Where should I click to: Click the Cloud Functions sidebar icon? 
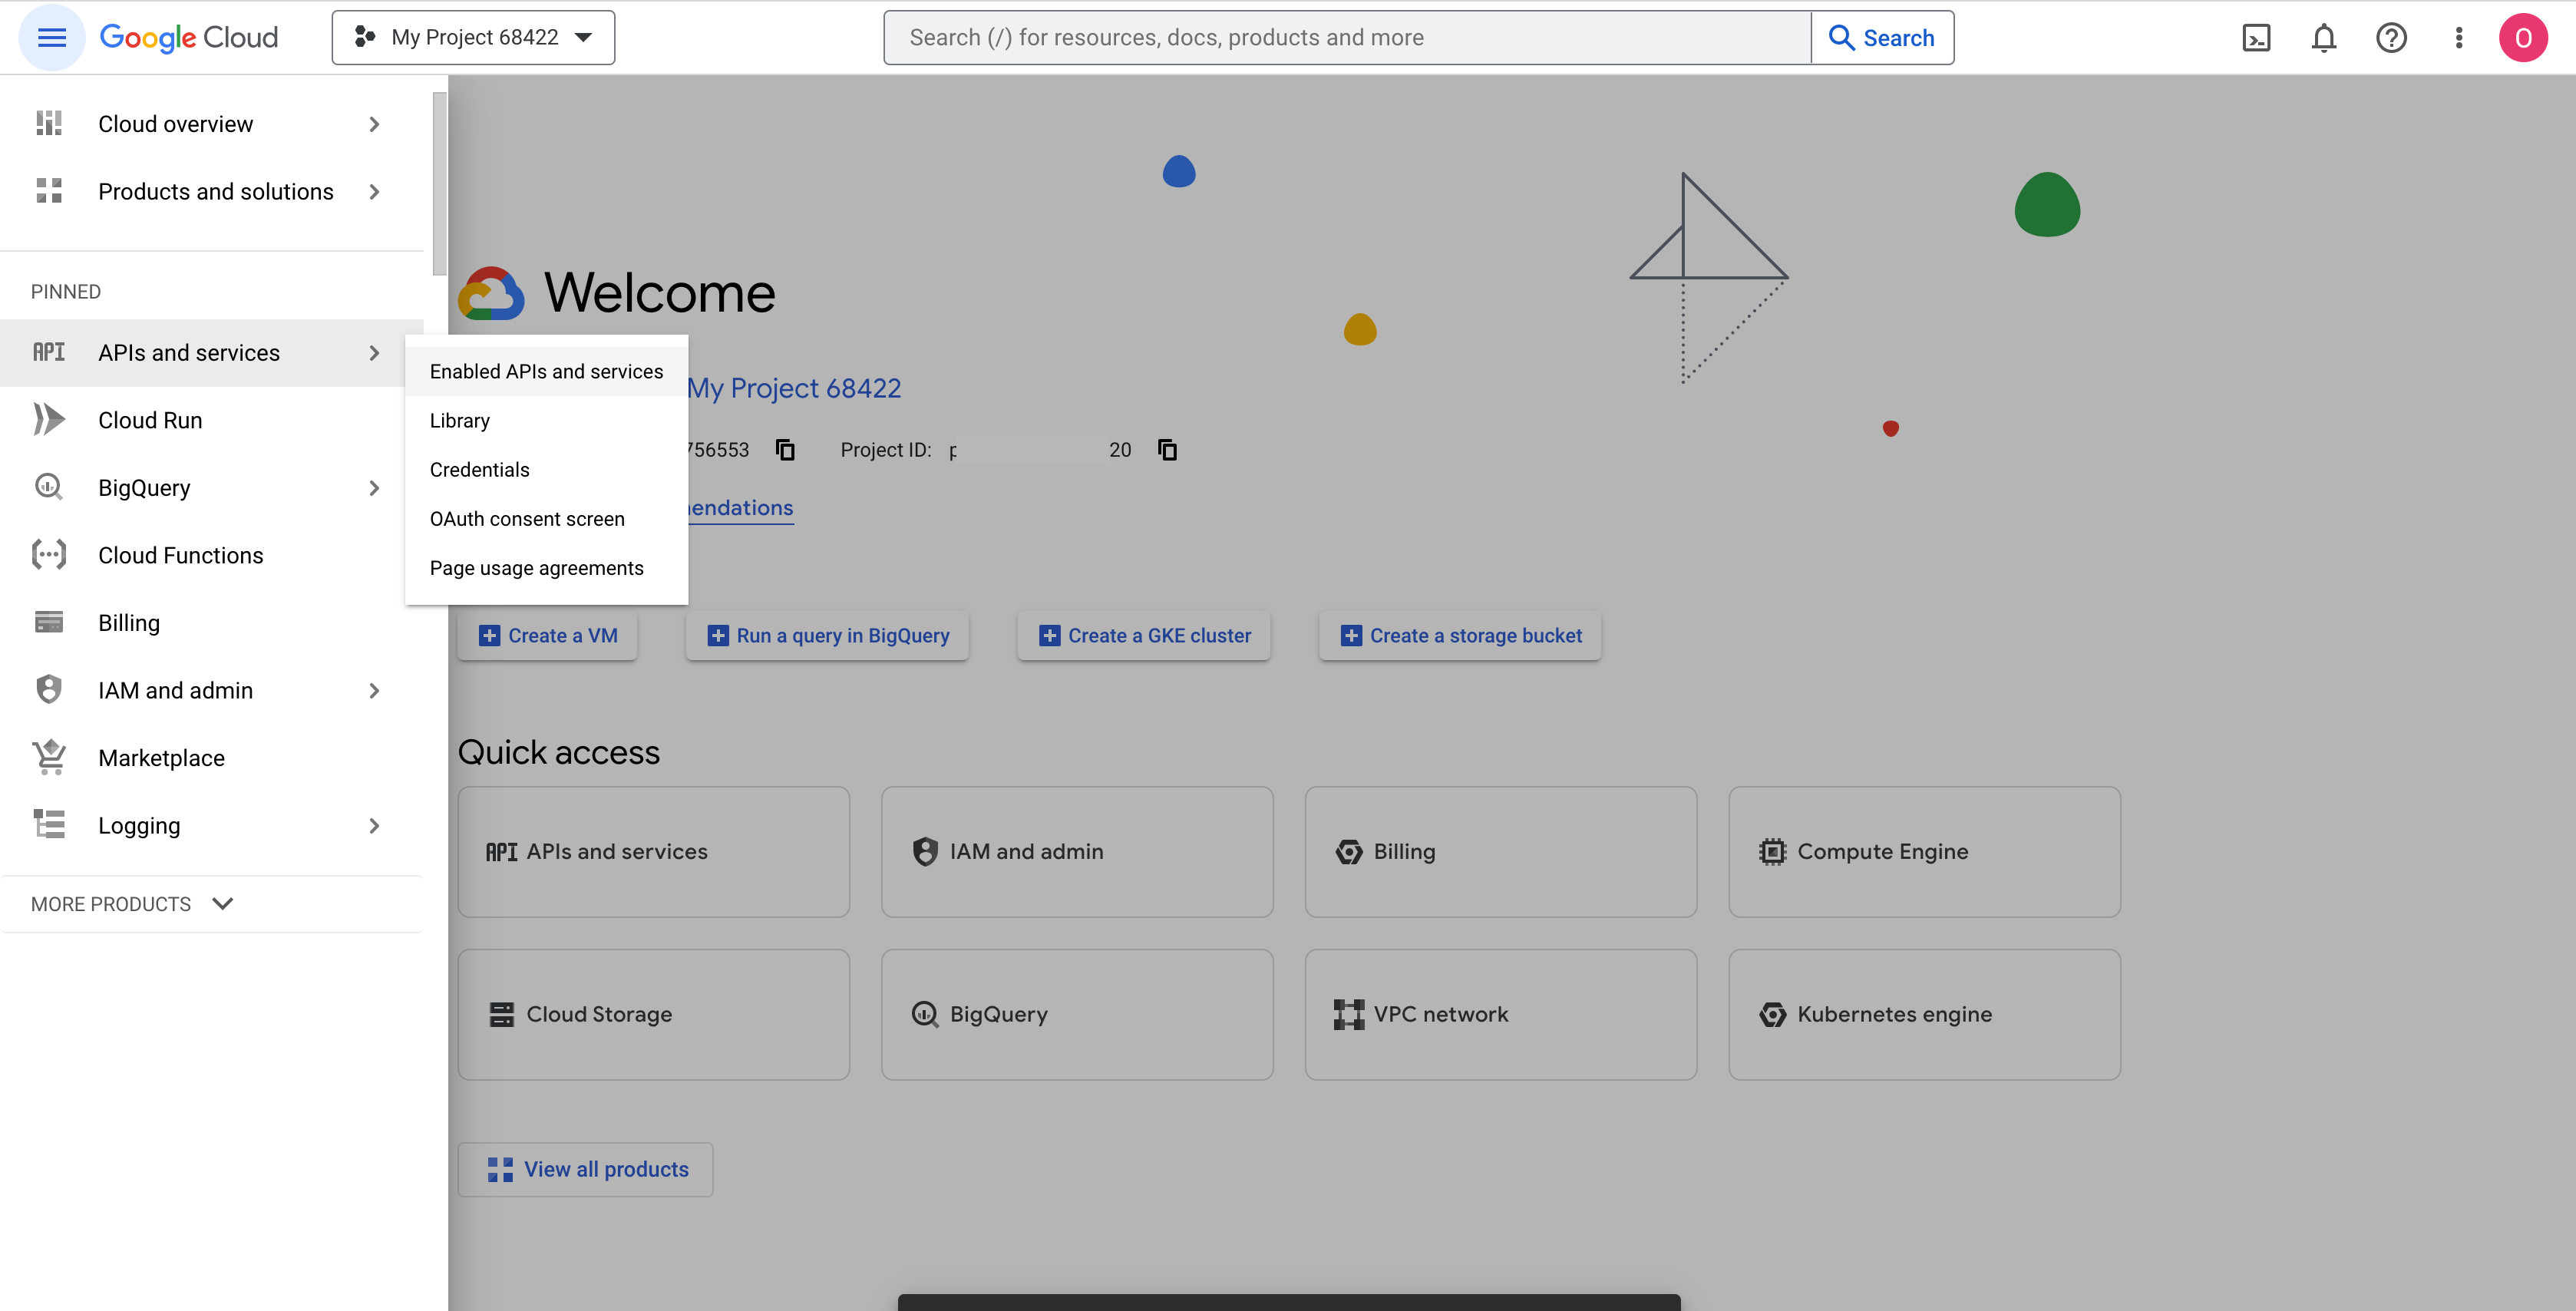pyautogui.click(x=49, y=555)
